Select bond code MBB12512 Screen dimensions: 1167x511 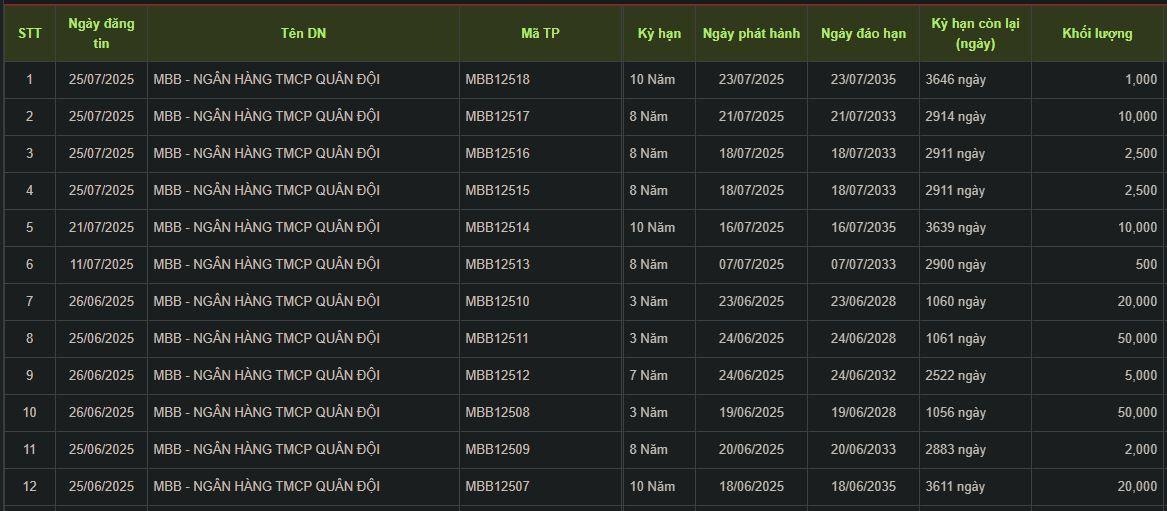498,376
